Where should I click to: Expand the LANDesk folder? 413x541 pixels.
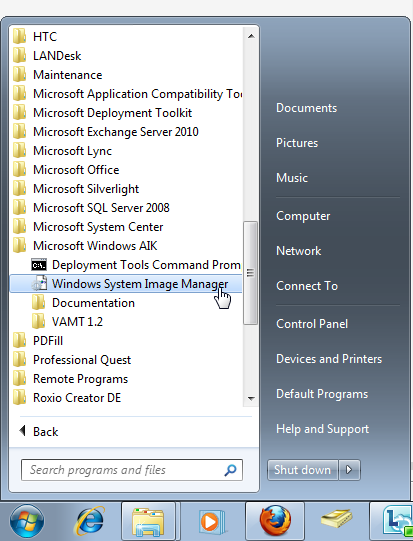pyautogui.click(x=126, y=56)
